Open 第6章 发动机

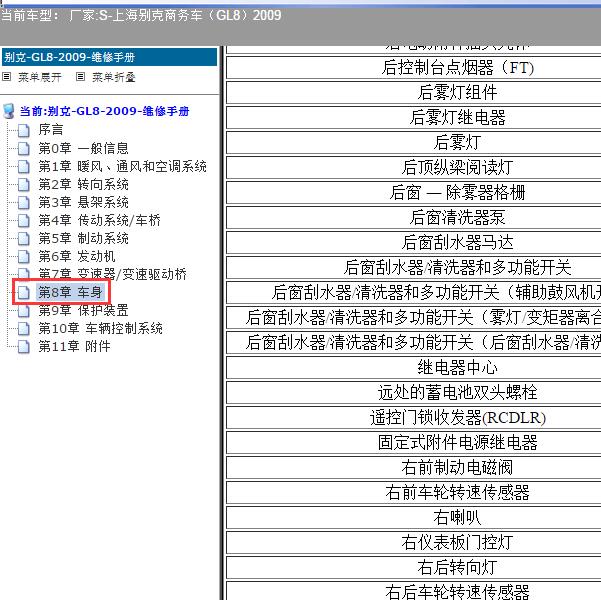tap(77, 256)
